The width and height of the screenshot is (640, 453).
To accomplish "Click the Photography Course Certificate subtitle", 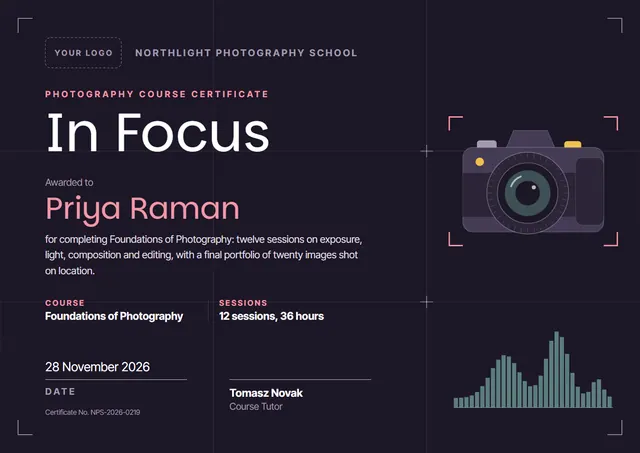I will (157, 94).
